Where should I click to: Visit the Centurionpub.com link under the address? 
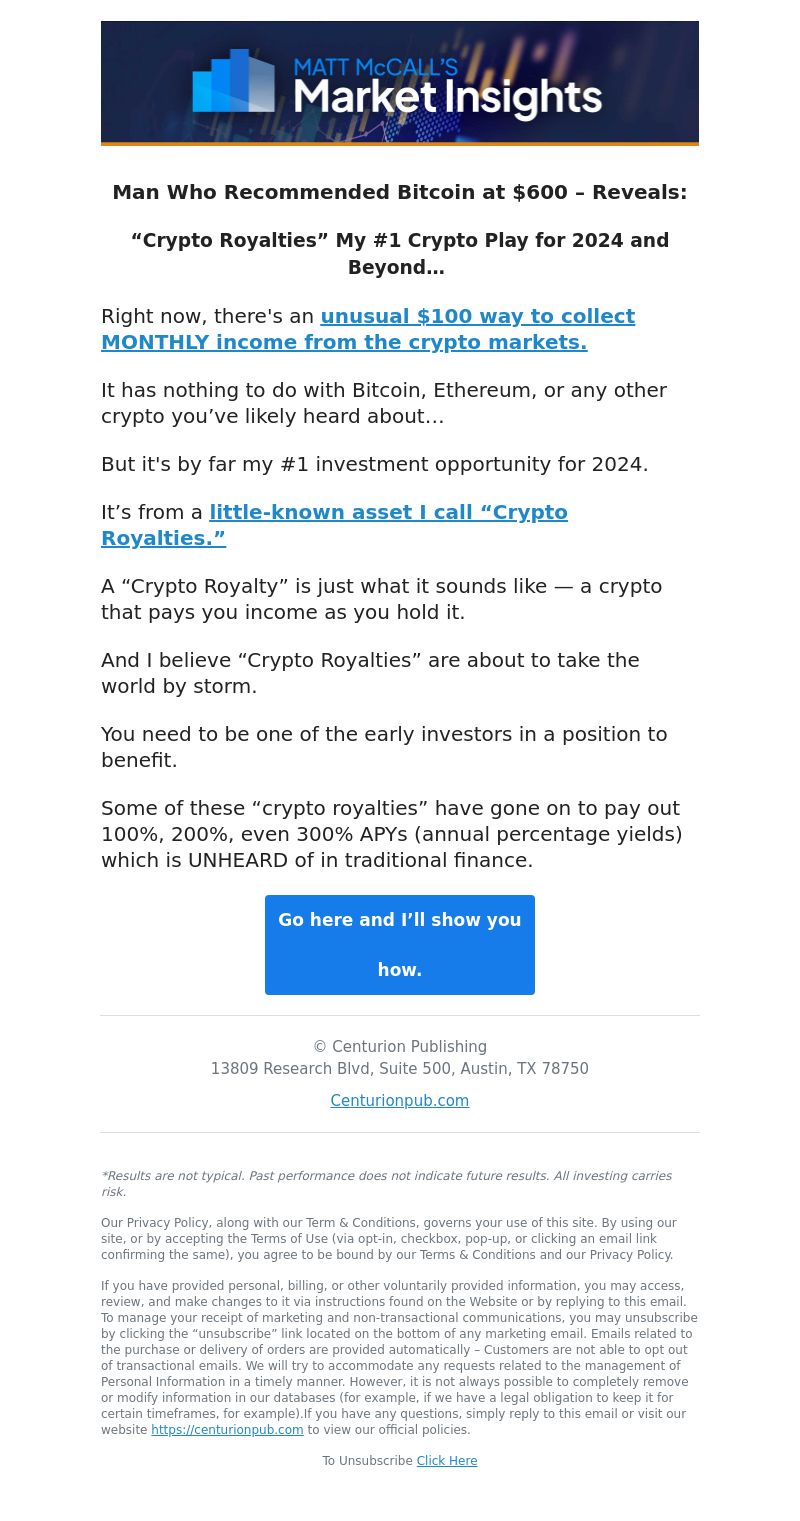coord(400,1101)
